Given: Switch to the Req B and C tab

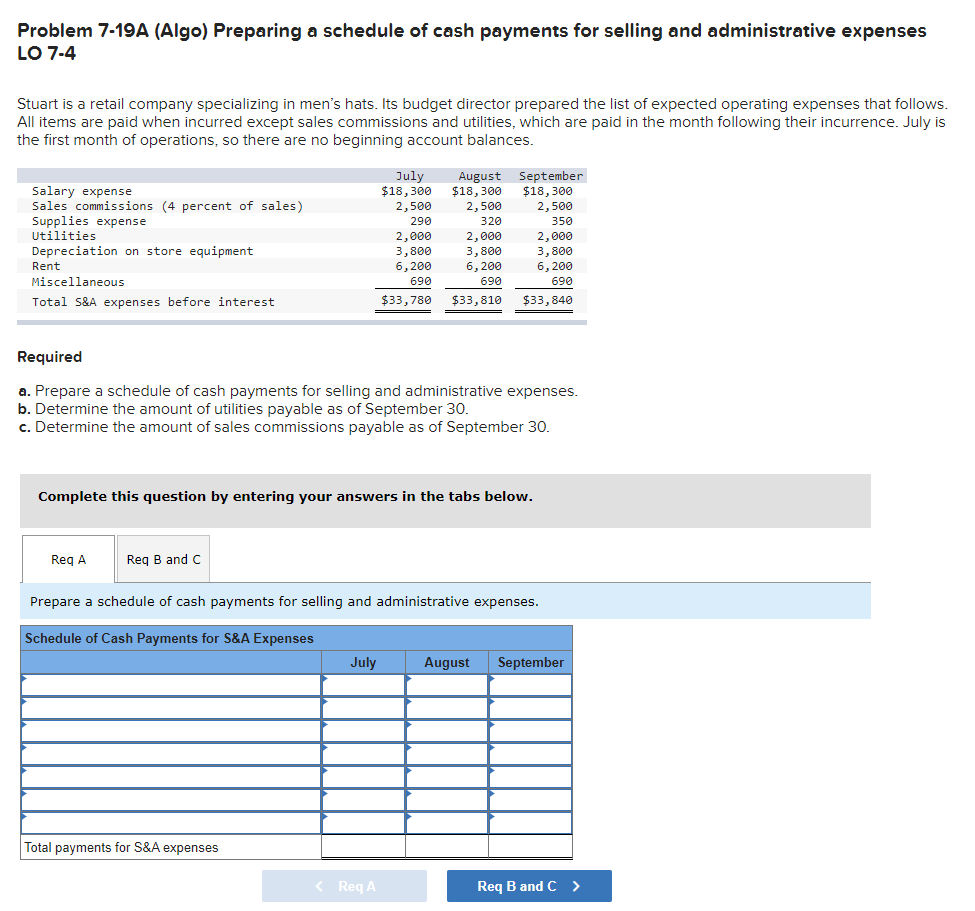Looking at the screenshot, I should coord(162,559).
